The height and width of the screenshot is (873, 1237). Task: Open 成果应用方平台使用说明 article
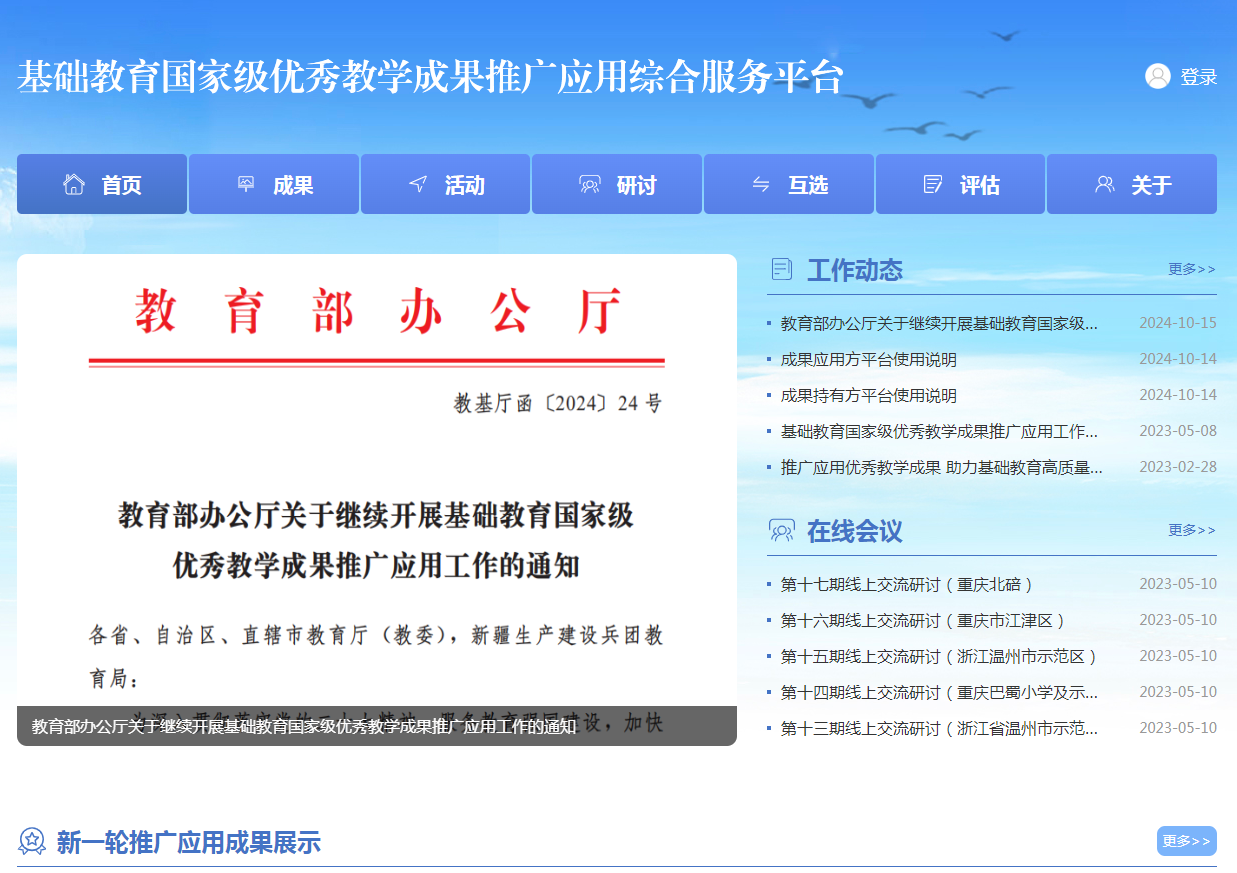point(868,359)
